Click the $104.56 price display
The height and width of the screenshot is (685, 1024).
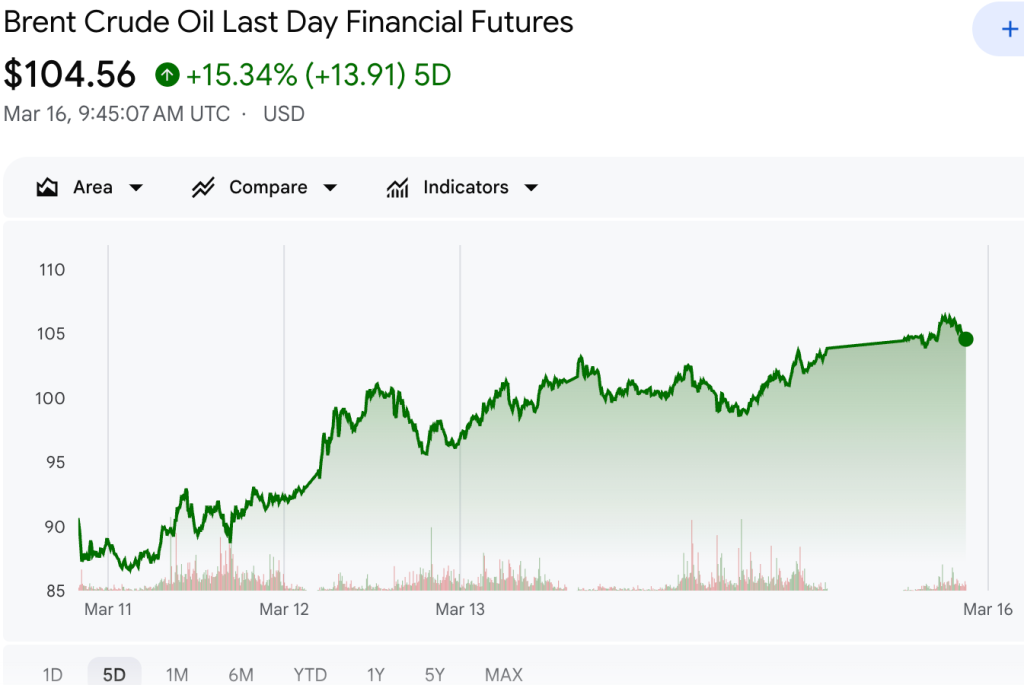(70, 74)
